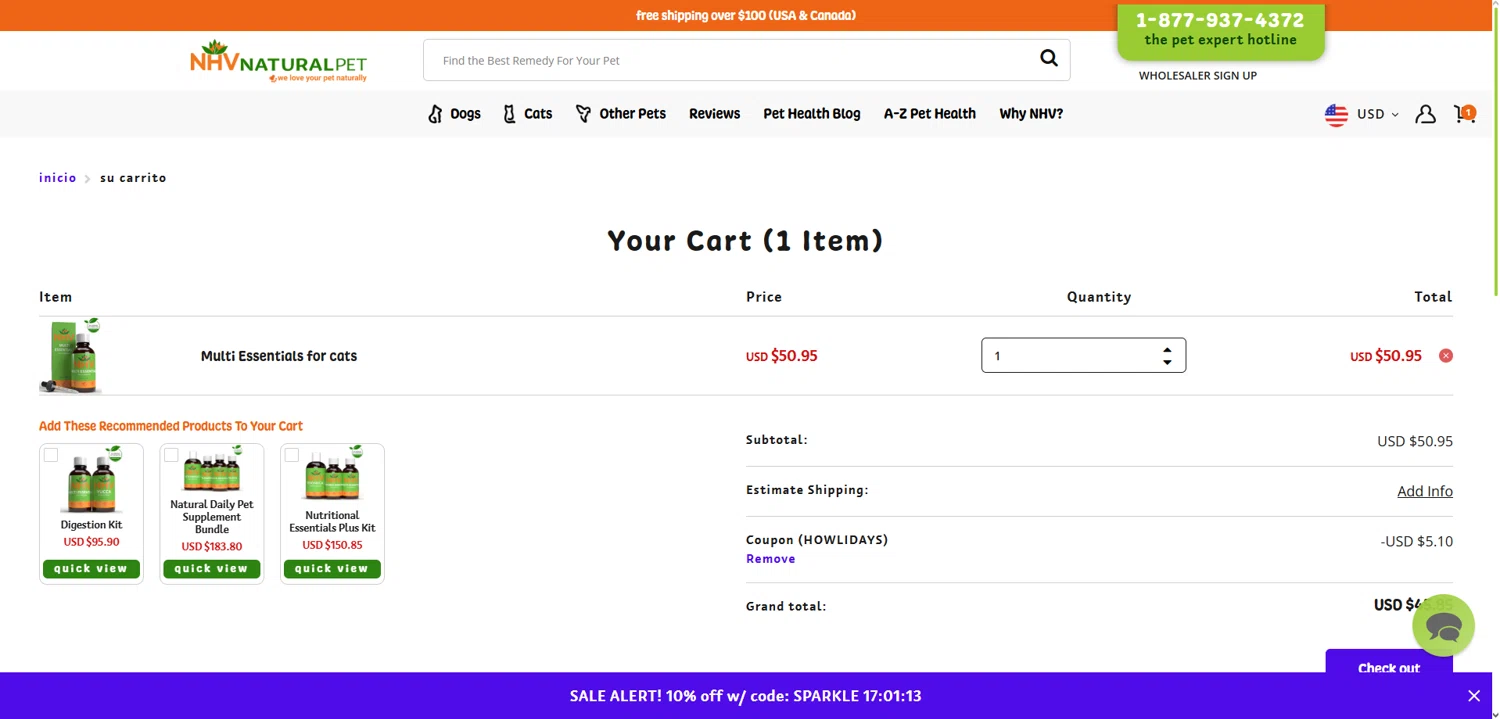This screenshot has width=1500, height=719.
Task: Click Add Info for shipping estimate
Action: click(1425, 491)
